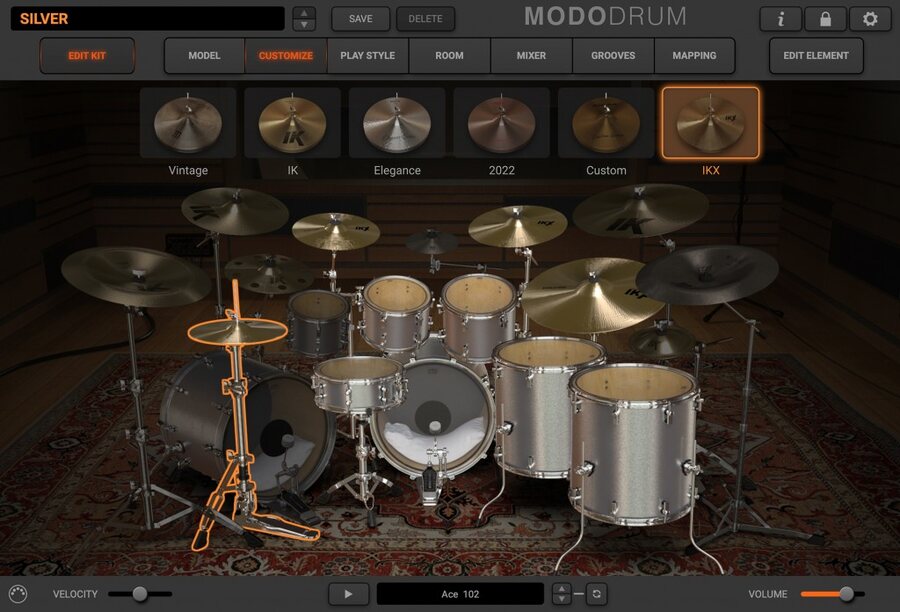This screenshot has height=612, width=900.
Task: Switch to the MIXER tab
Action: coord(531,56)
